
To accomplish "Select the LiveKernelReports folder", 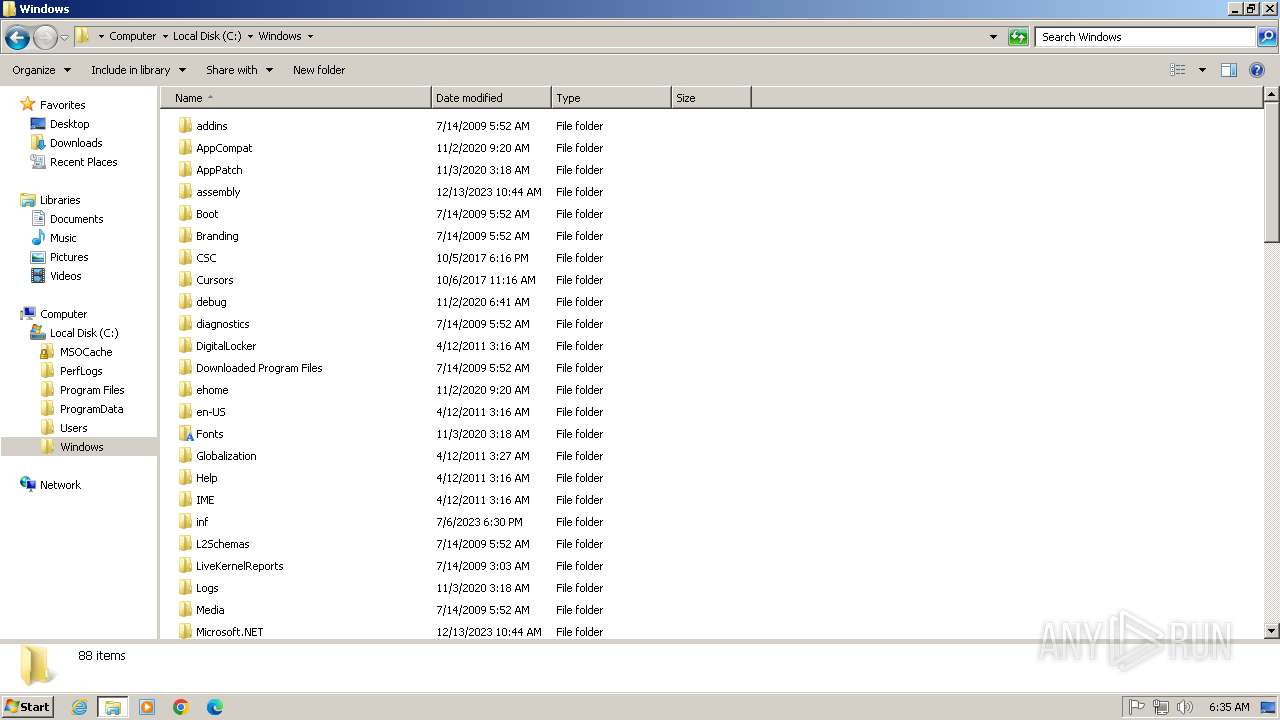I will tap(239, 566).
